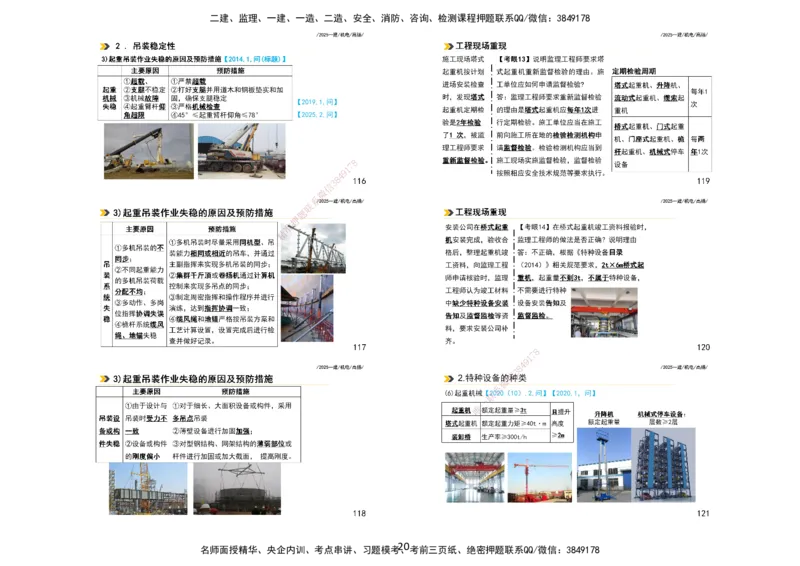
Task: Click the blue tag [2020.1.问] on slide 121
Action: (x=573, y=393)
